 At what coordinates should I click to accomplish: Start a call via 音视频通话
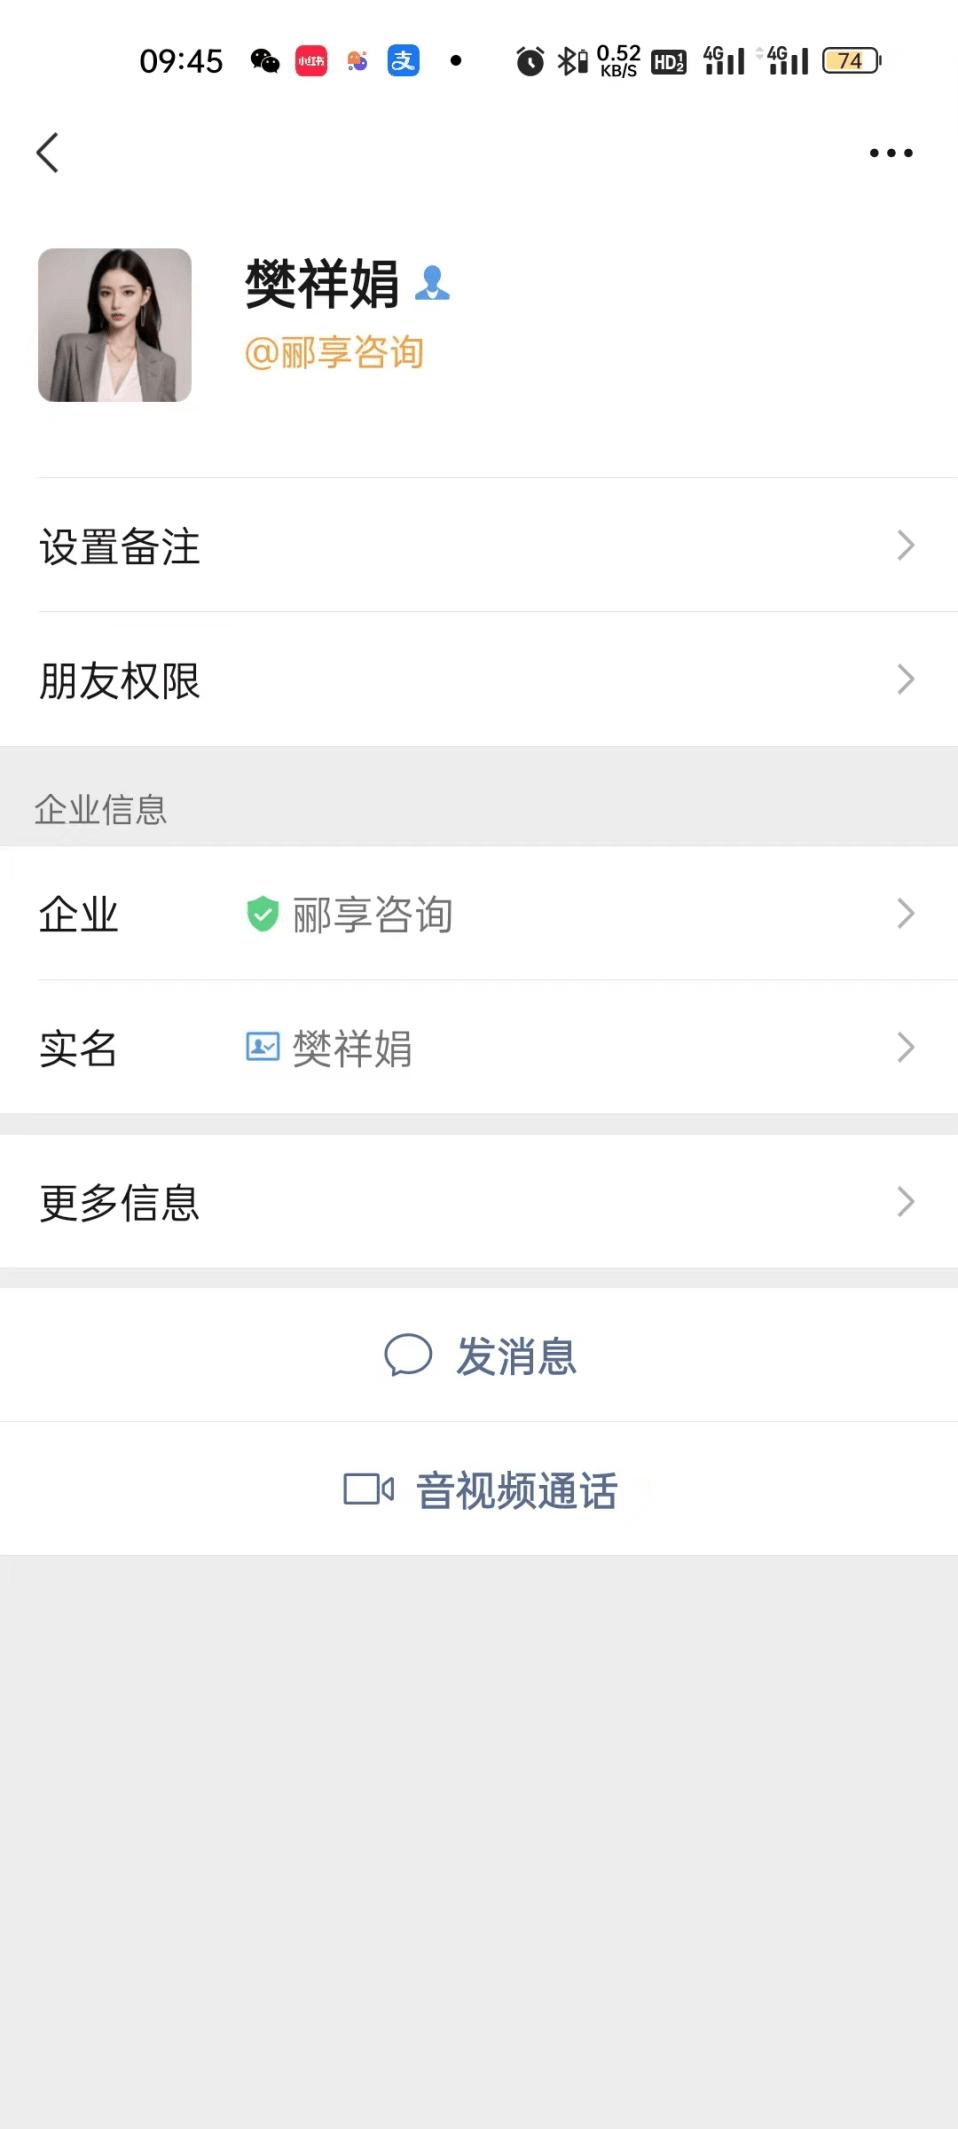(x=516, y=1490)
